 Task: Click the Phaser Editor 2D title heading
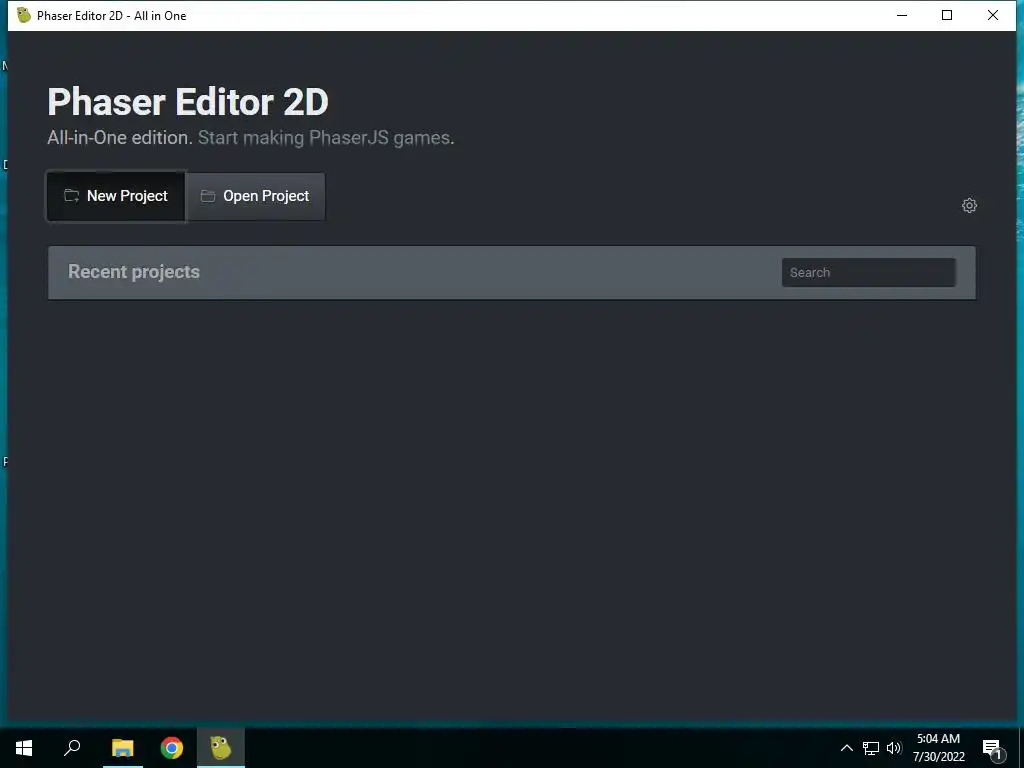point(187,102)
